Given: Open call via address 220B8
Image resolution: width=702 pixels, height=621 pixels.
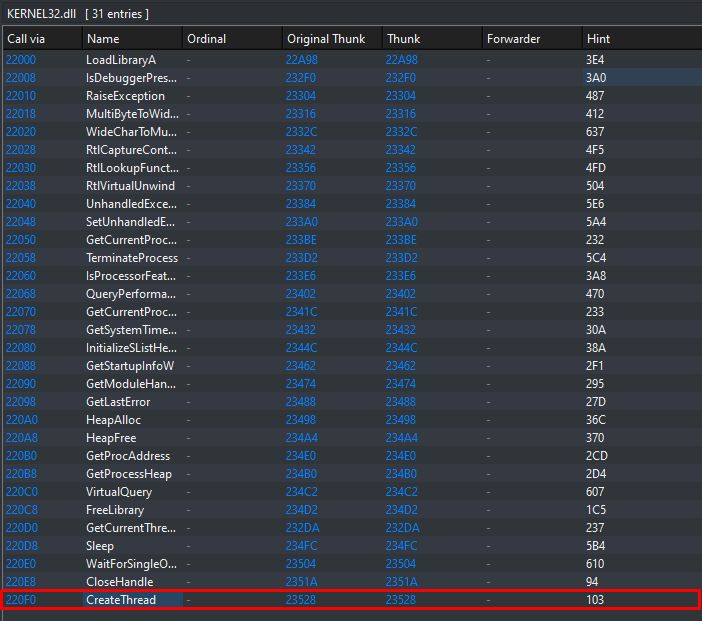Looking at the screenshot, I should tap(21, 474).
